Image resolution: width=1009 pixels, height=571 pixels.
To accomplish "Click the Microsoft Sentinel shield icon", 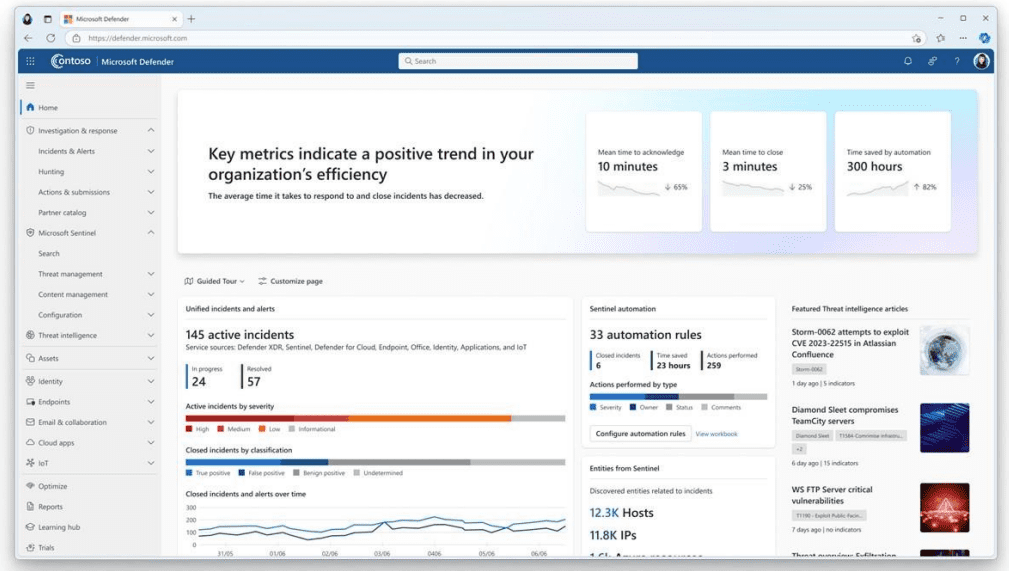I will (30, 233).
